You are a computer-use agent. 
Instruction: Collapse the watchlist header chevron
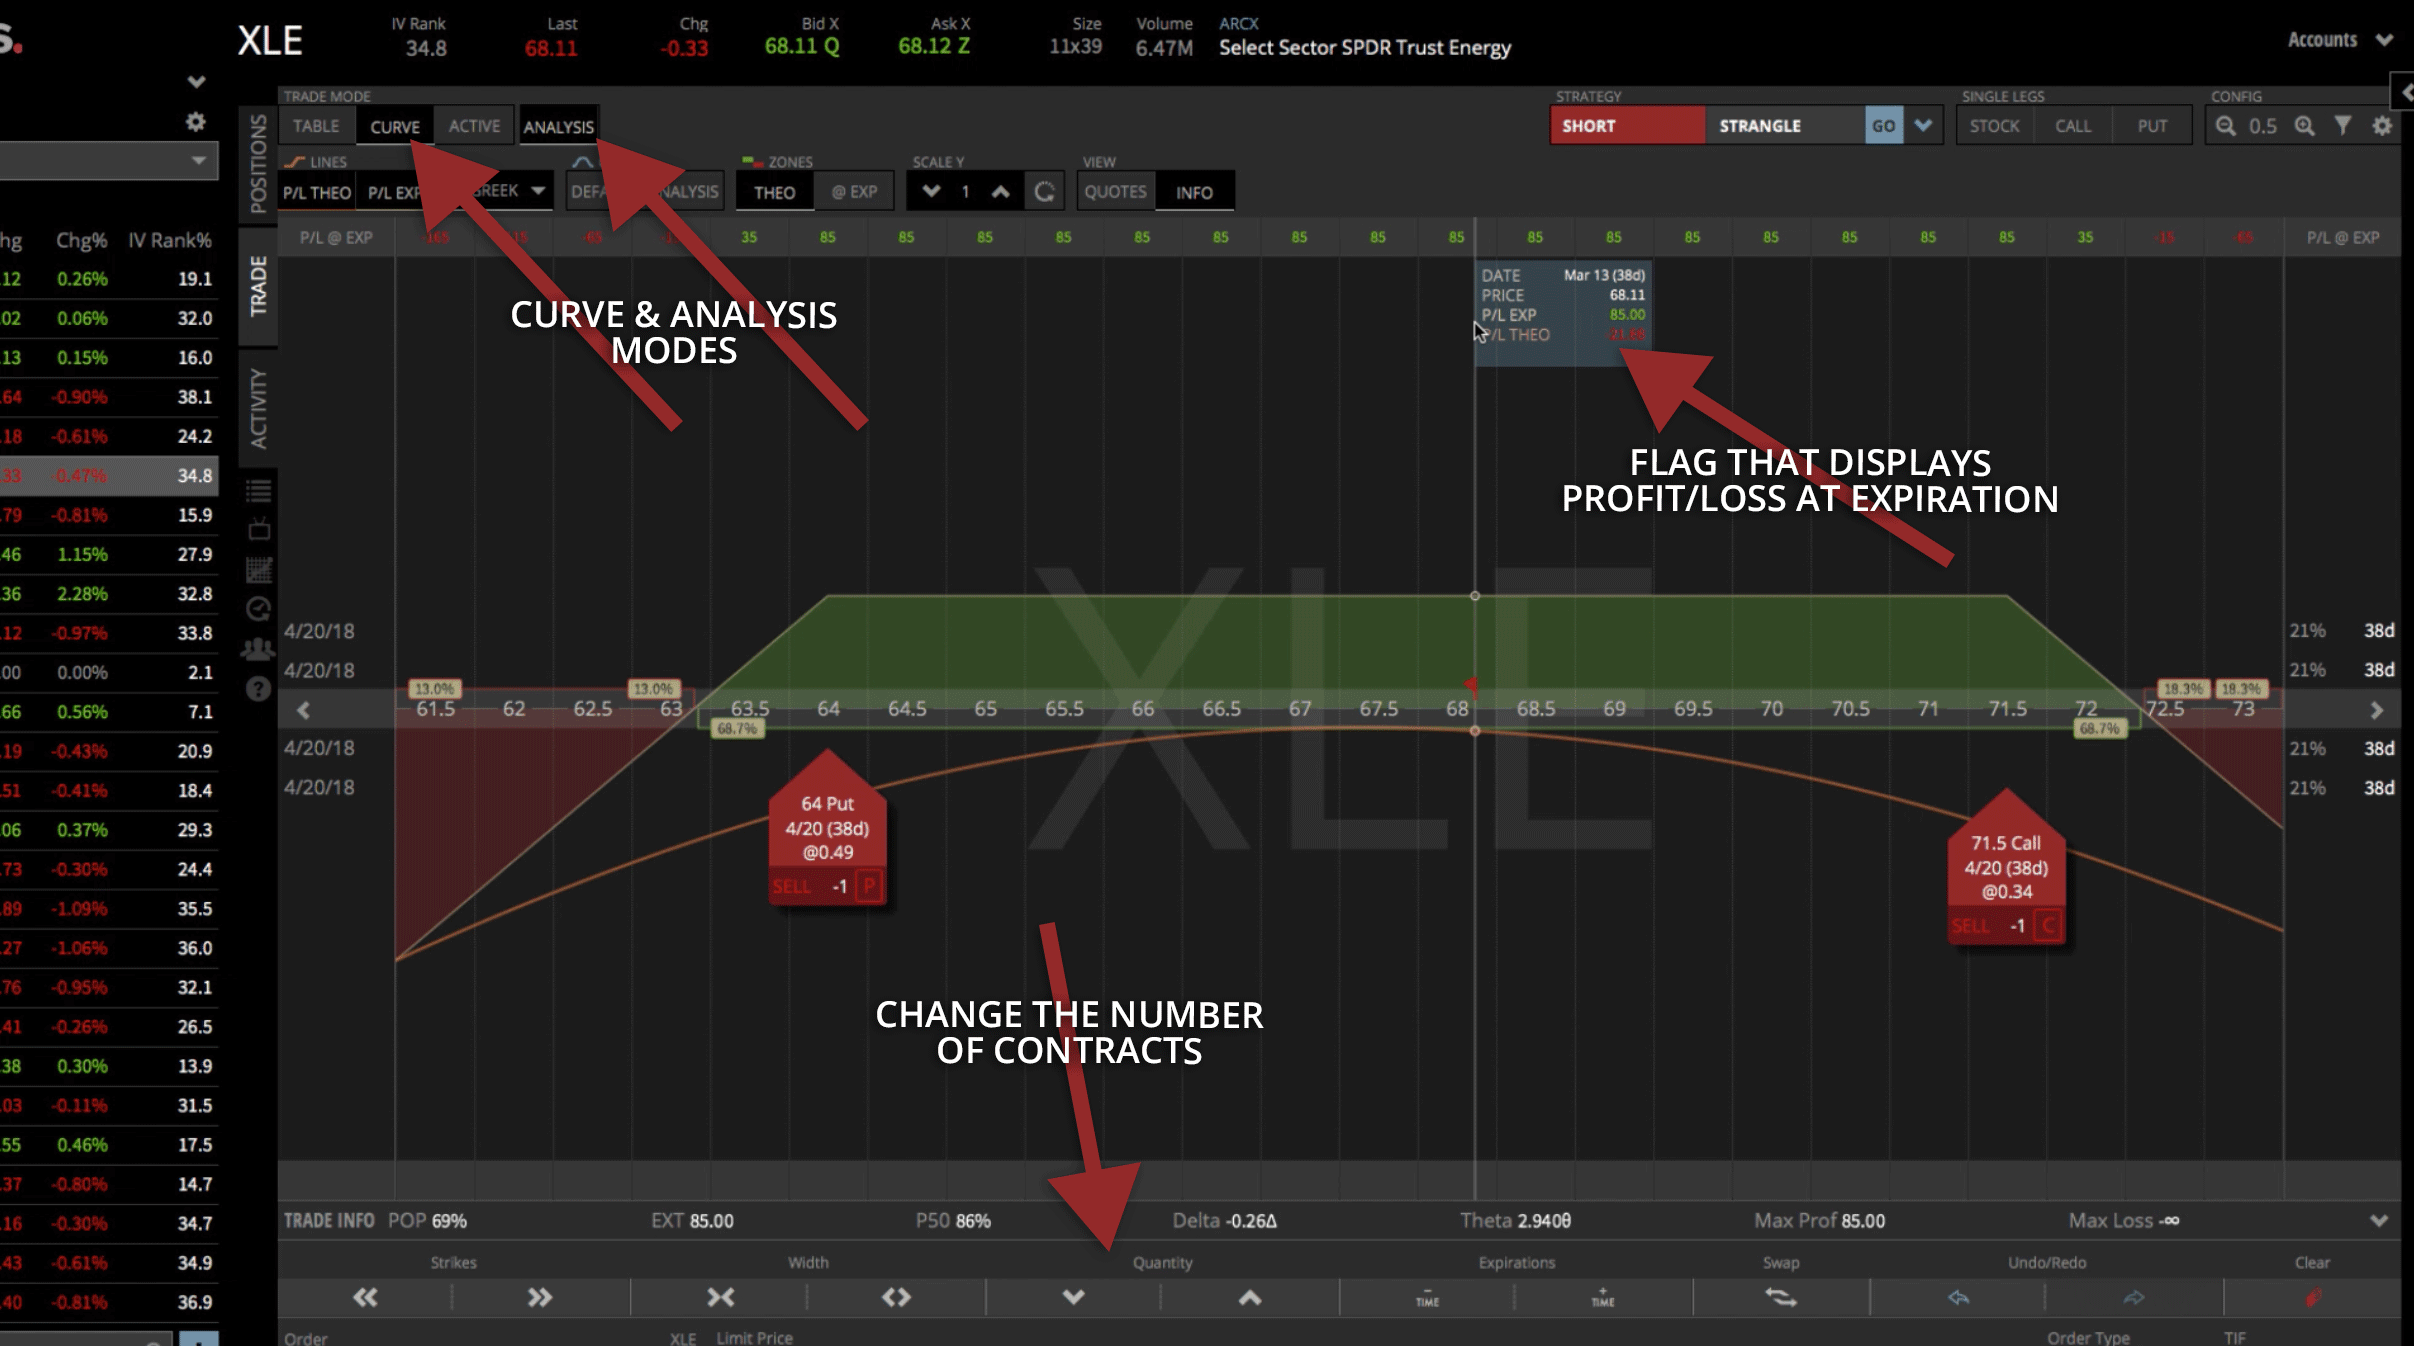[196, 82]
